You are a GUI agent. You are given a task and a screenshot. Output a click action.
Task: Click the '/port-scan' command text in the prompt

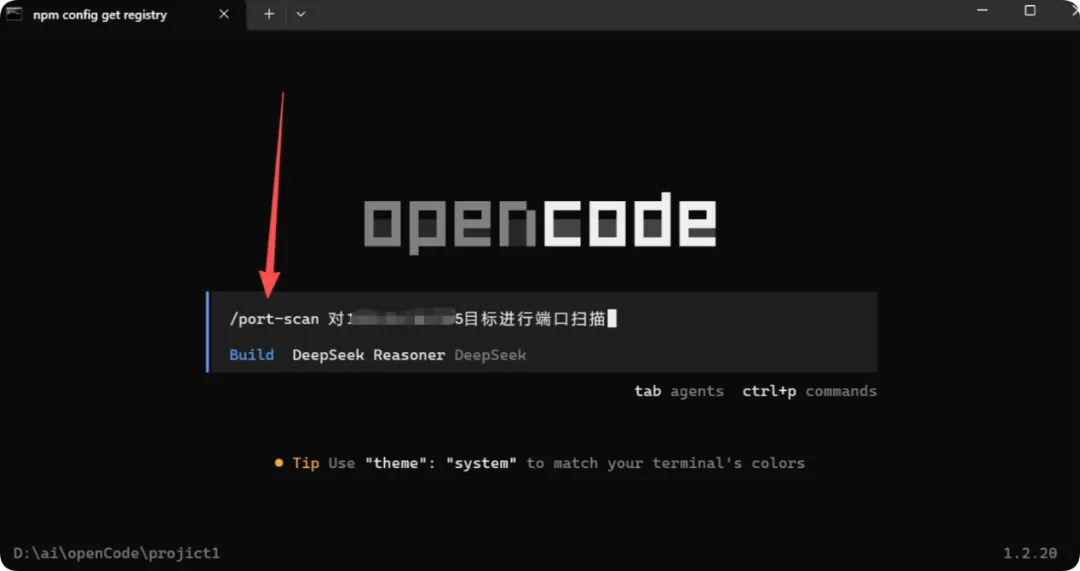point(274,319)
